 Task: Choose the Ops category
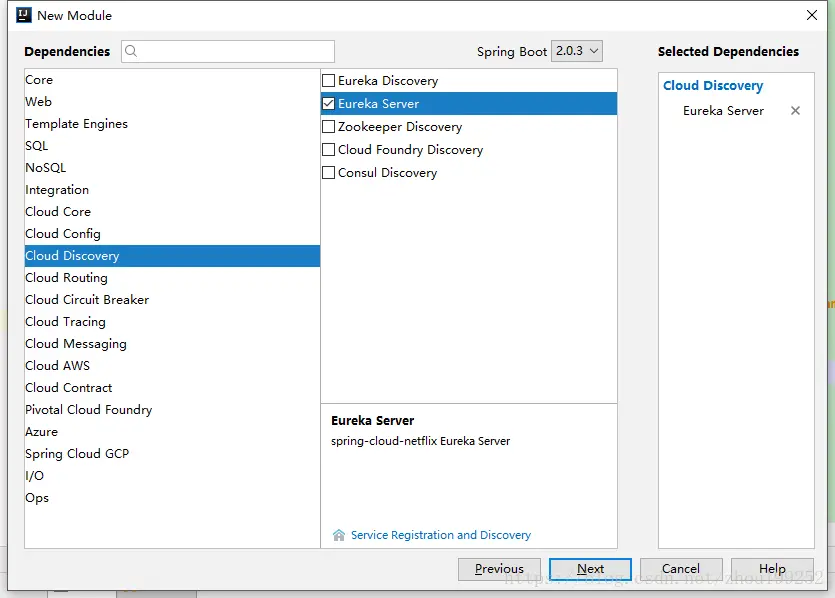point(172,497)
